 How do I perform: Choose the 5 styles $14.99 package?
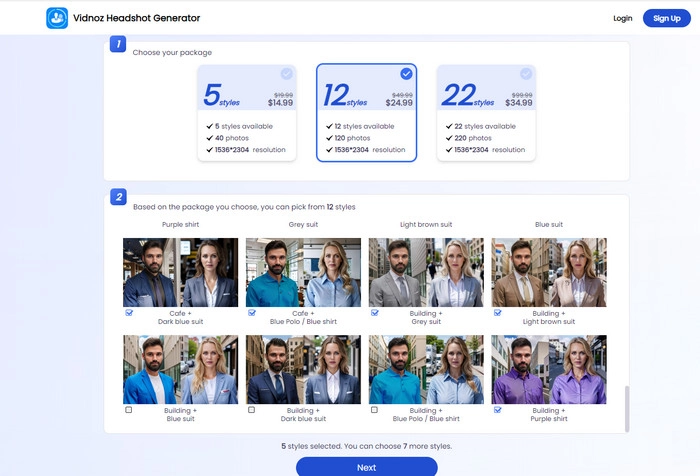[247, 112]
